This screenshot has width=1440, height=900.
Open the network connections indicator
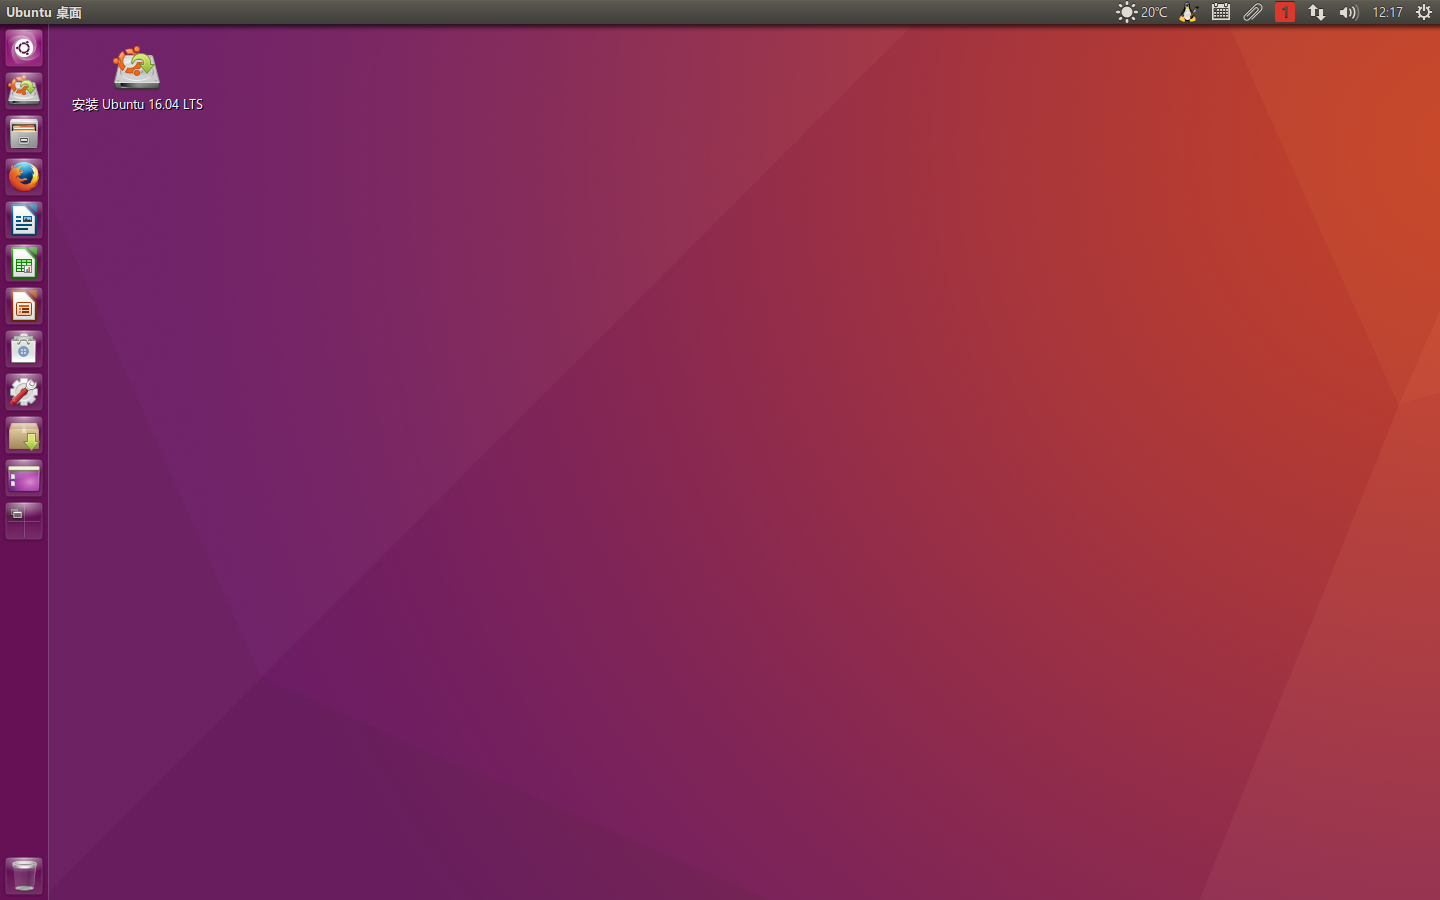click(1317, 12)
